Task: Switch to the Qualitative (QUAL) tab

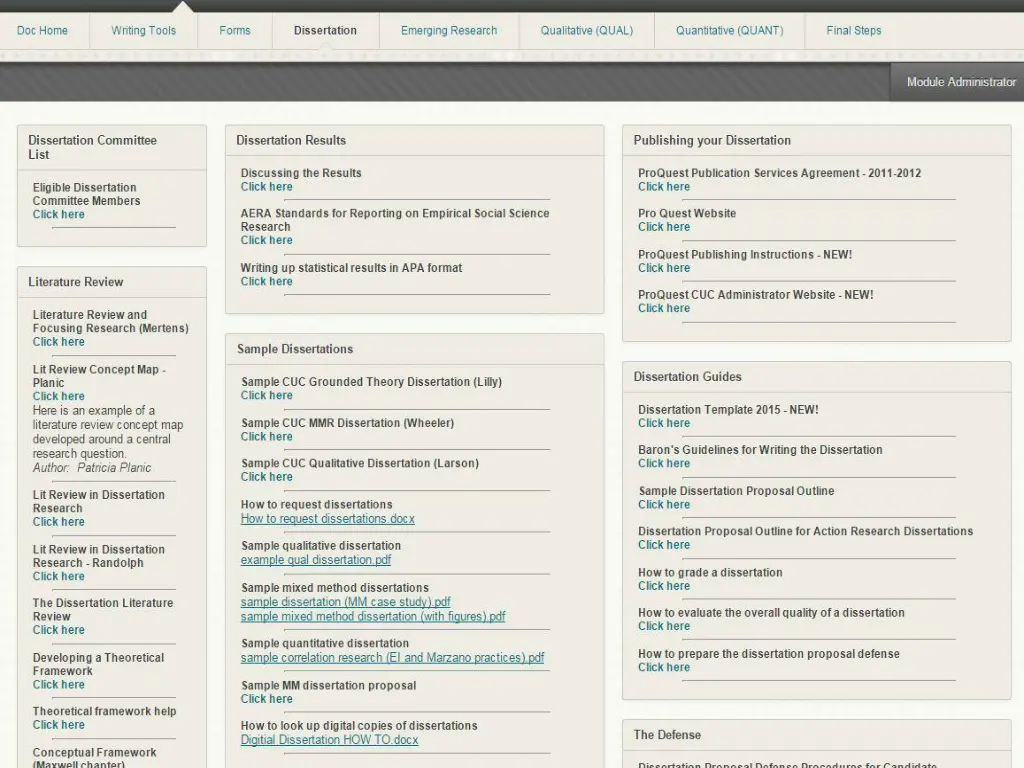Action: [x=587, y=31]
